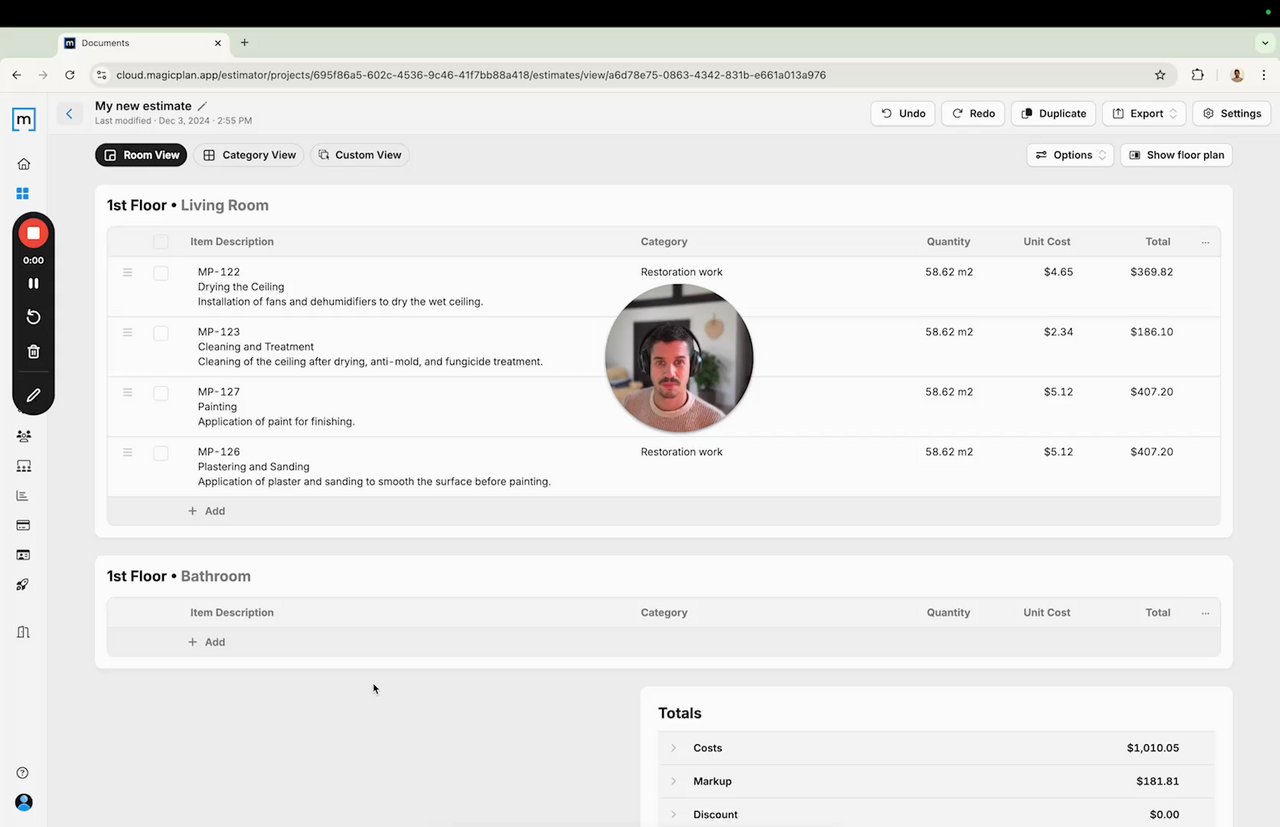Check the MP-123 Cleaning and Treatment checkbox
Screen dimensions: 1280x827
[x=161, y=333]
